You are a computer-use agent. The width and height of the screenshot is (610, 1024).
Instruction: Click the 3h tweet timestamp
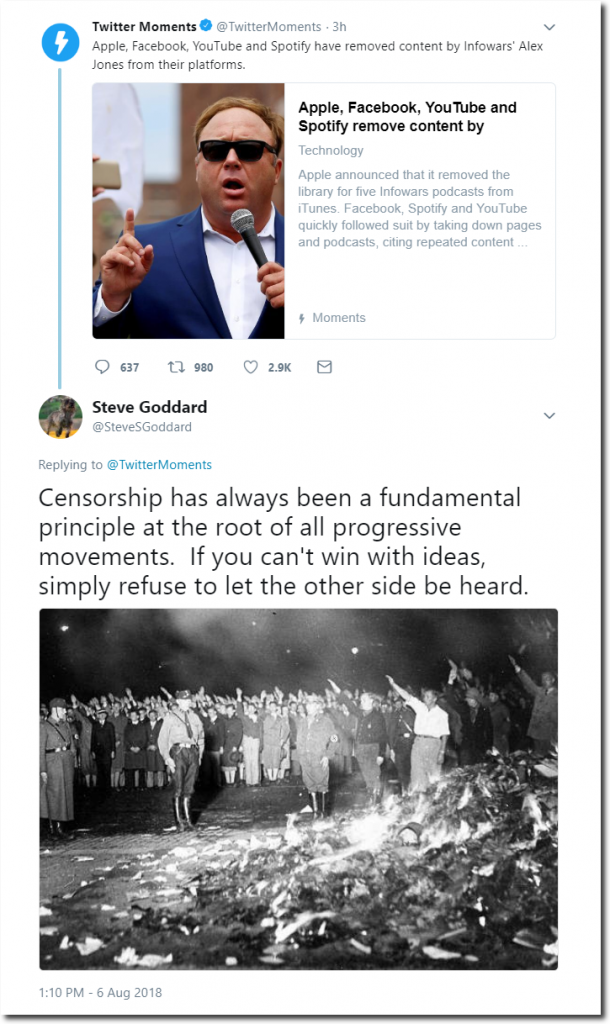click(339, 27)
